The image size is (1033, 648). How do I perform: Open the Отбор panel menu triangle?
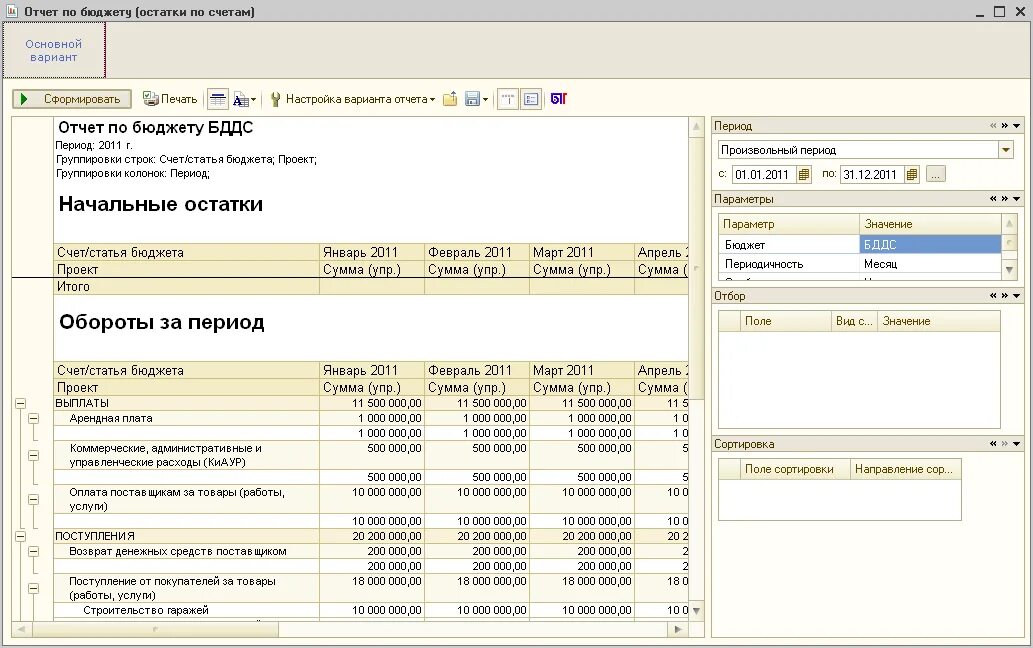[1017, 296]
